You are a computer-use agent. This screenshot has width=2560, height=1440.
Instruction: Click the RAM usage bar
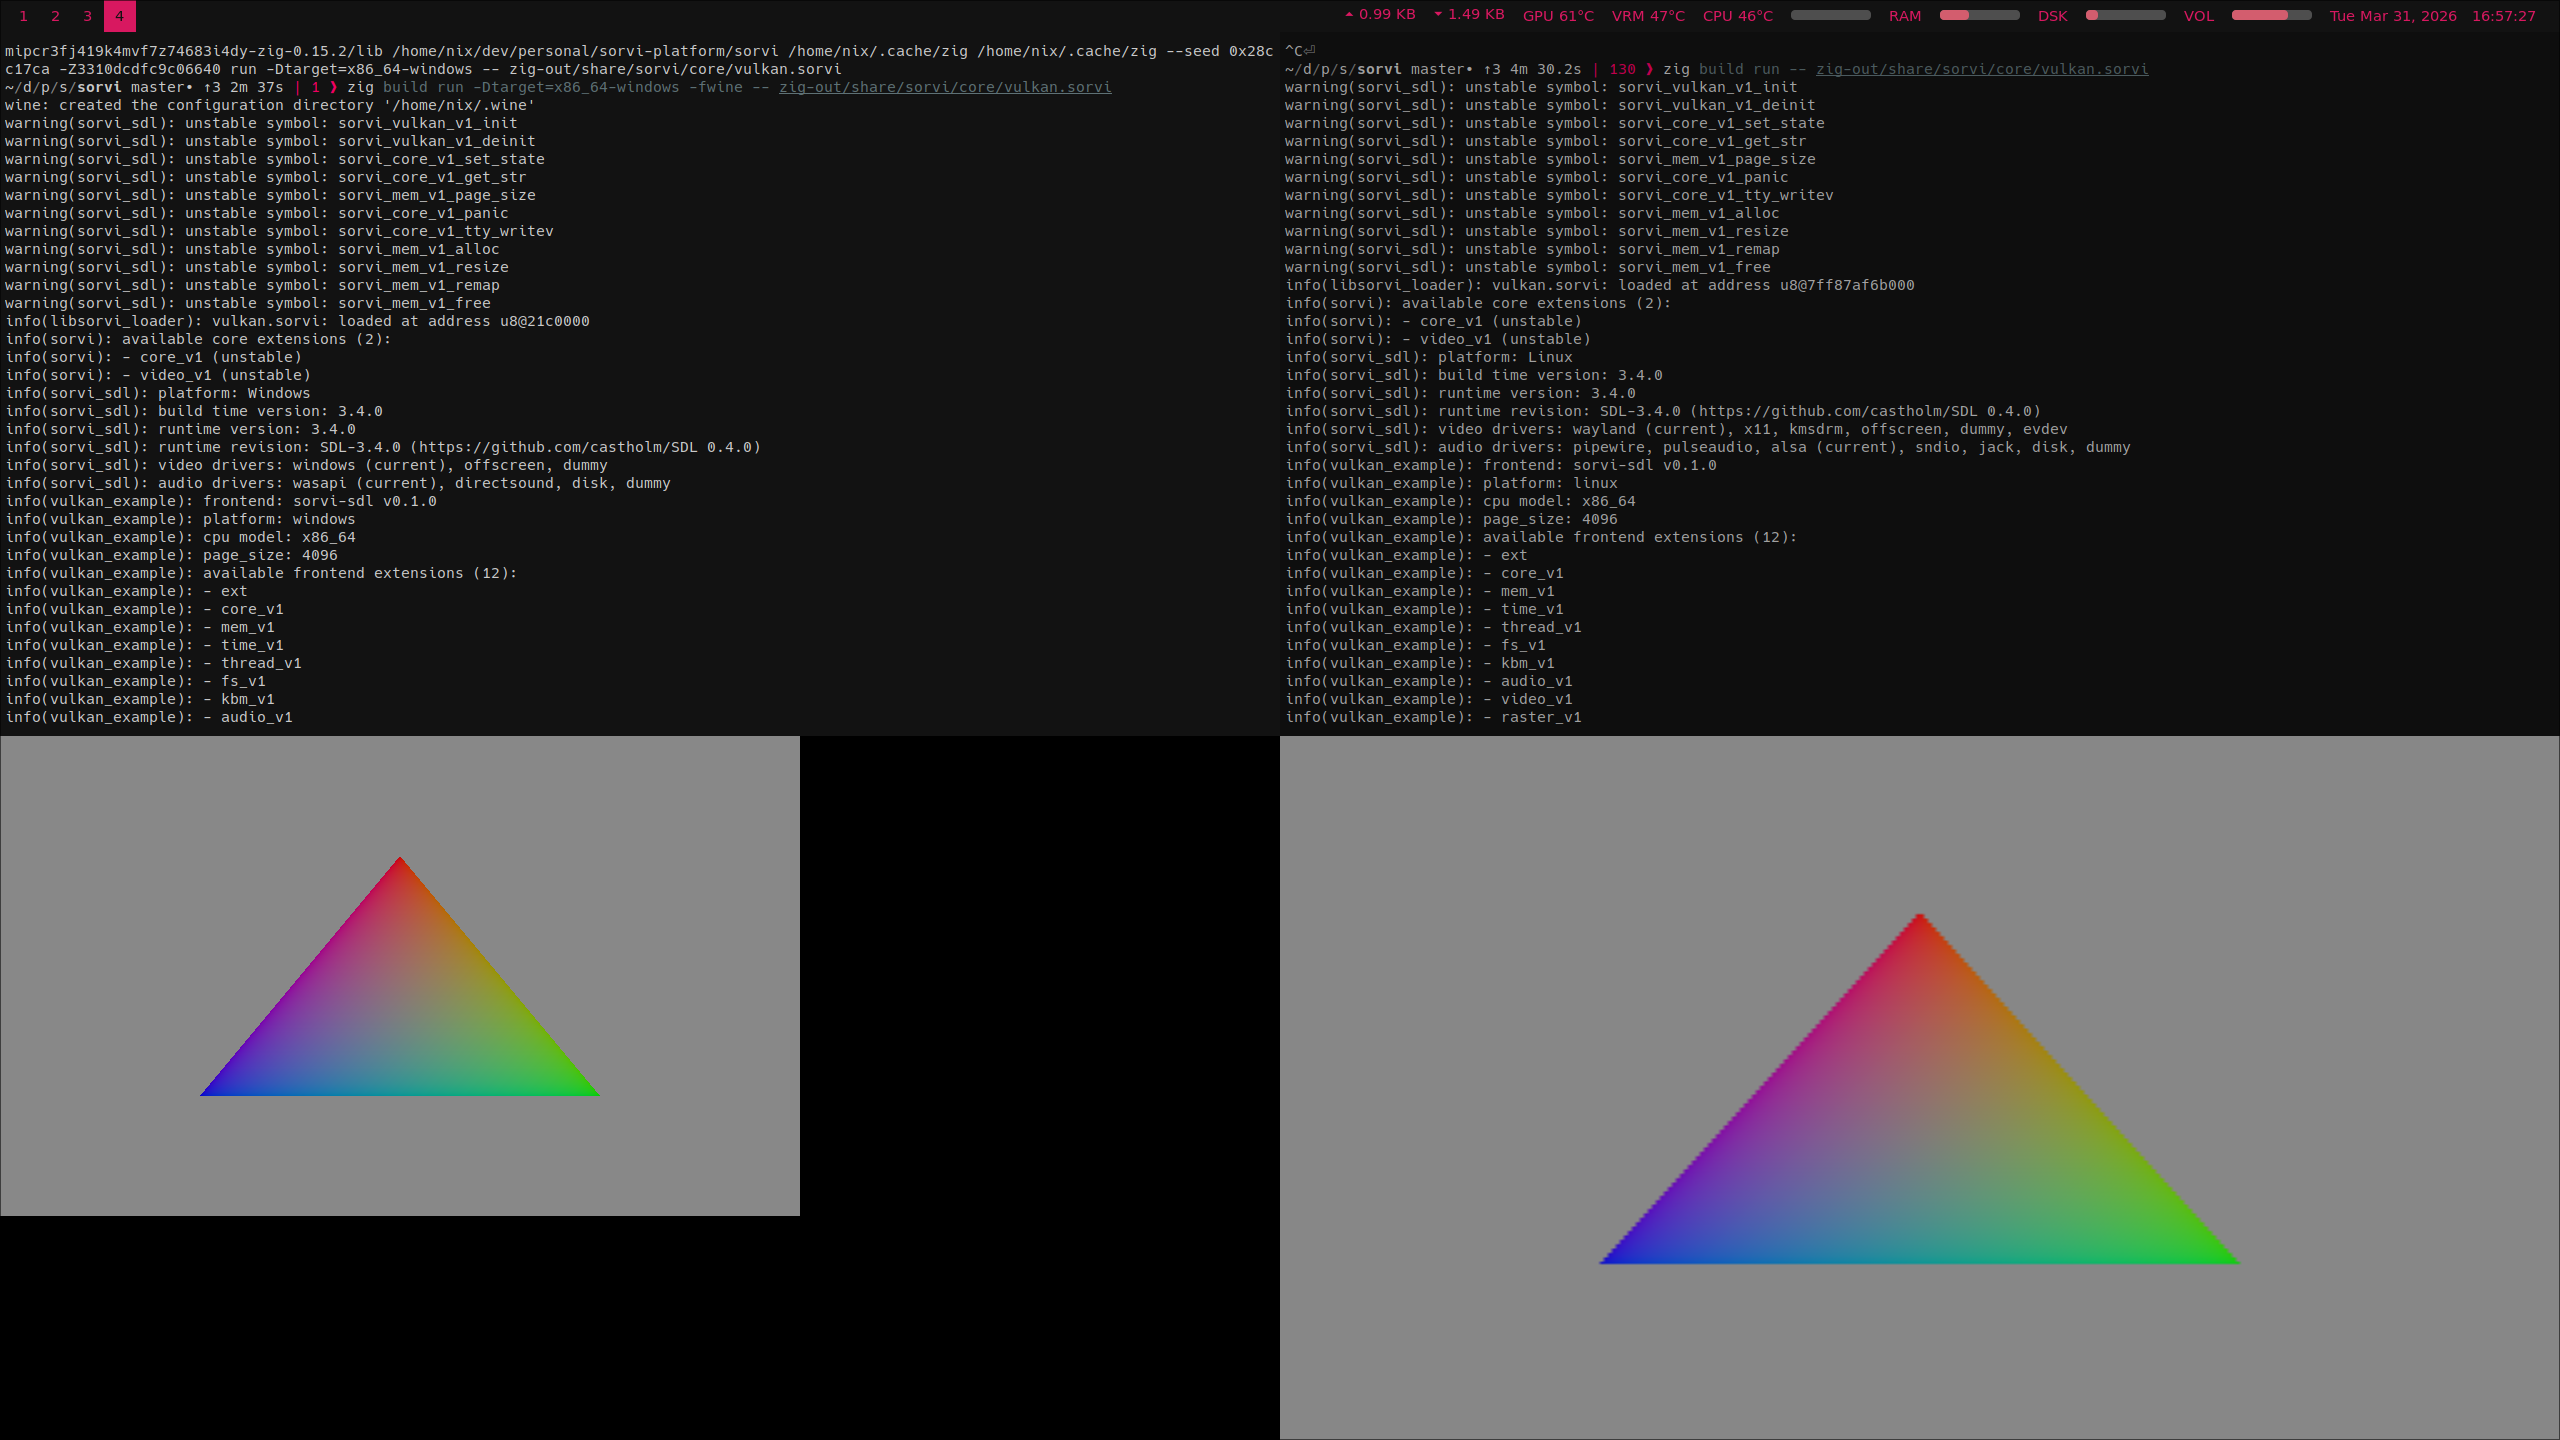pos(1979,16)
